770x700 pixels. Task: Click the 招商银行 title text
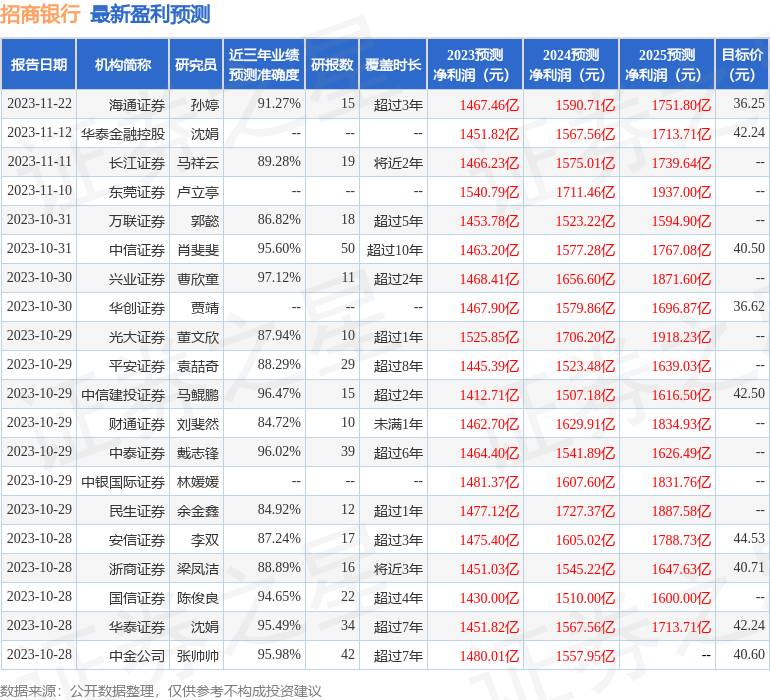tap(40, 14)
